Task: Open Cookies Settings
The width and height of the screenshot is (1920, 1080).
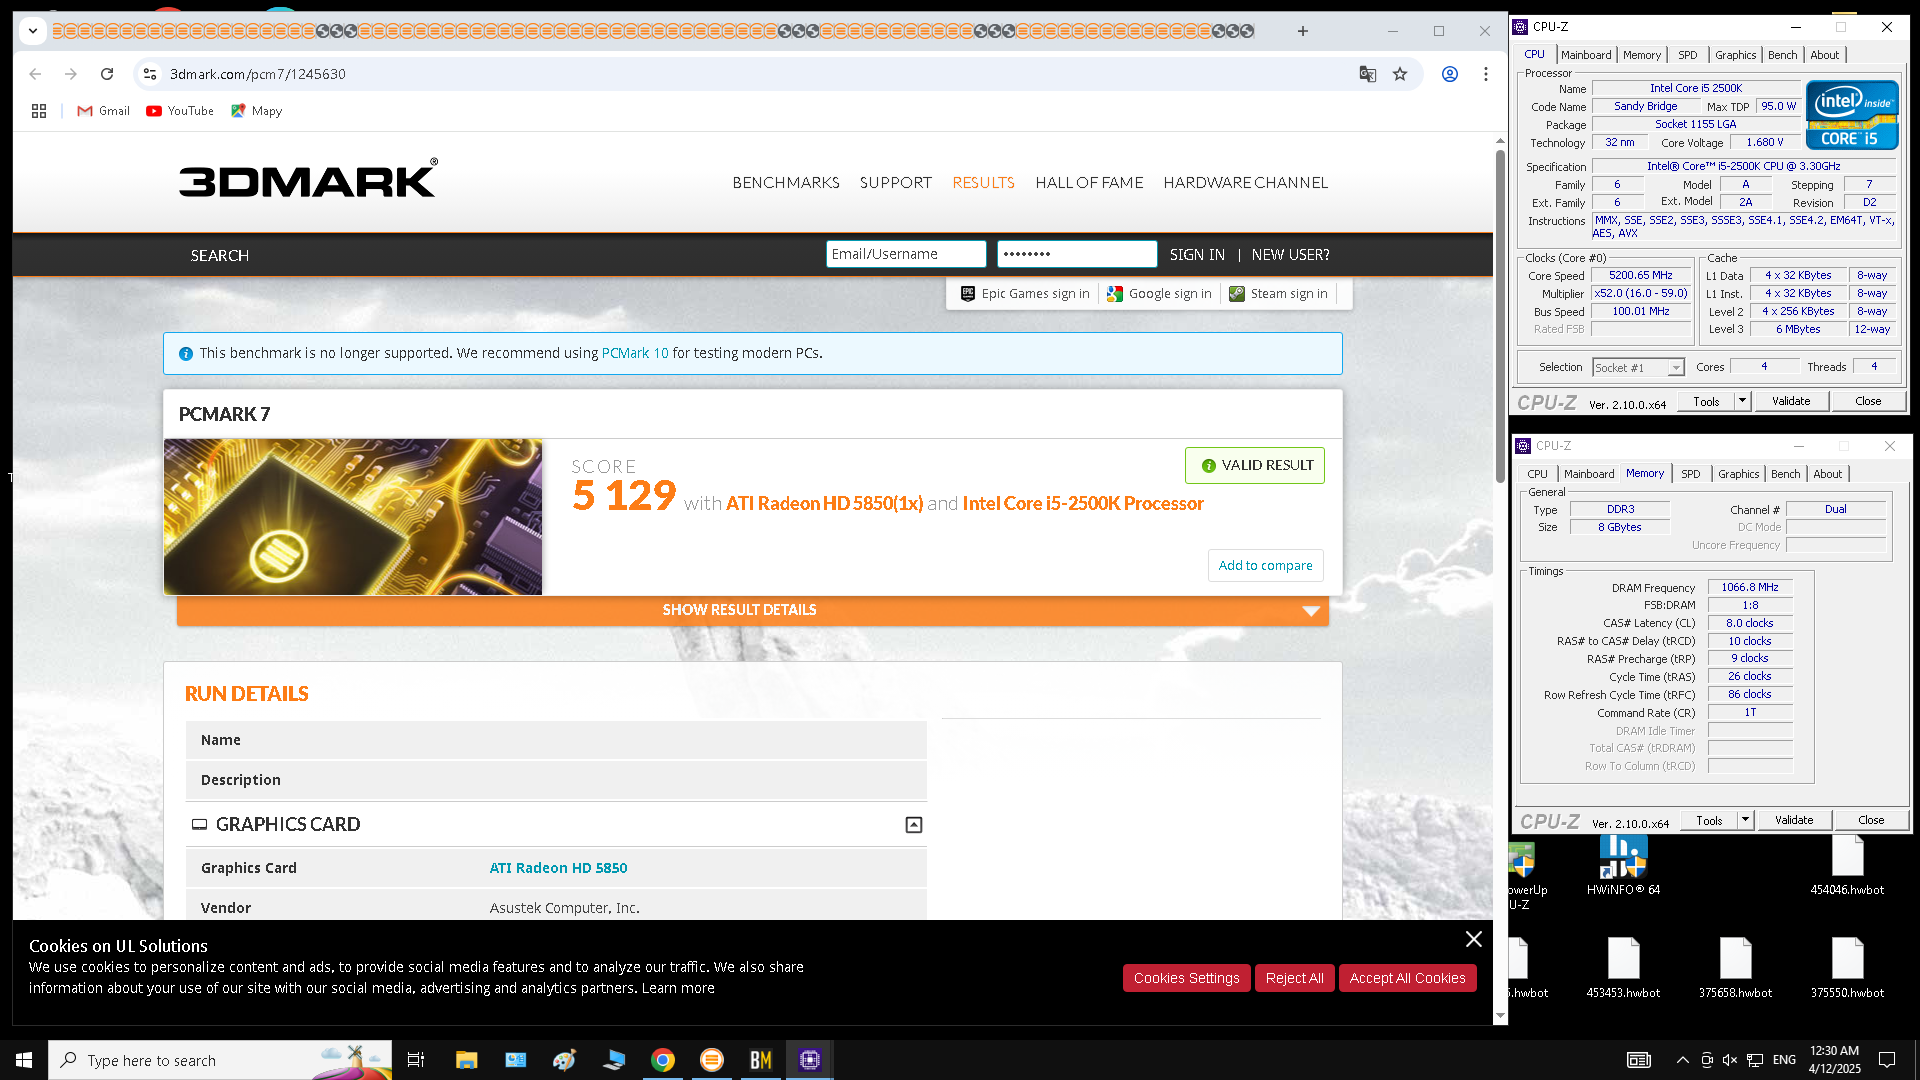Action: click(1186, 978)
